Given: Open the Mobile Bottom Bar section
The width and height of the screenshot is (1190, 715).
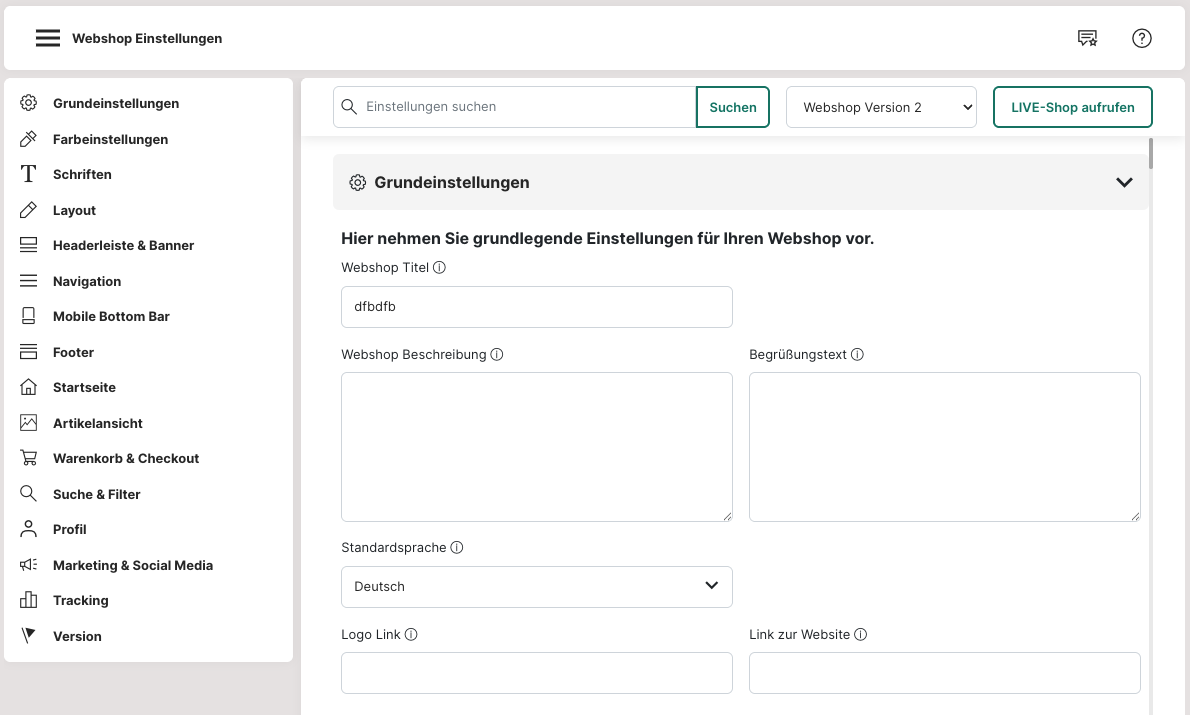Looking at the screenshot, I should coord(111,316).
